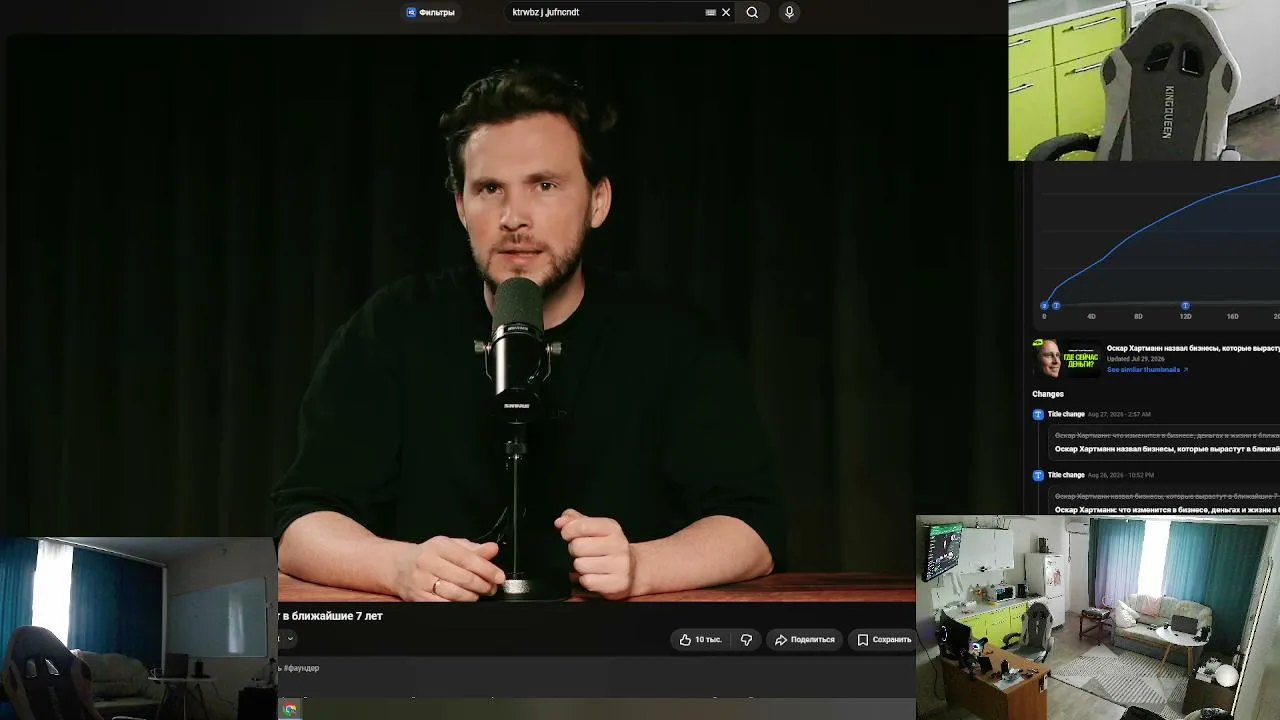Click the T icon for the Aug 26 title change
The width and height of the screenshot is (1280, 720).
(1038, 476)
